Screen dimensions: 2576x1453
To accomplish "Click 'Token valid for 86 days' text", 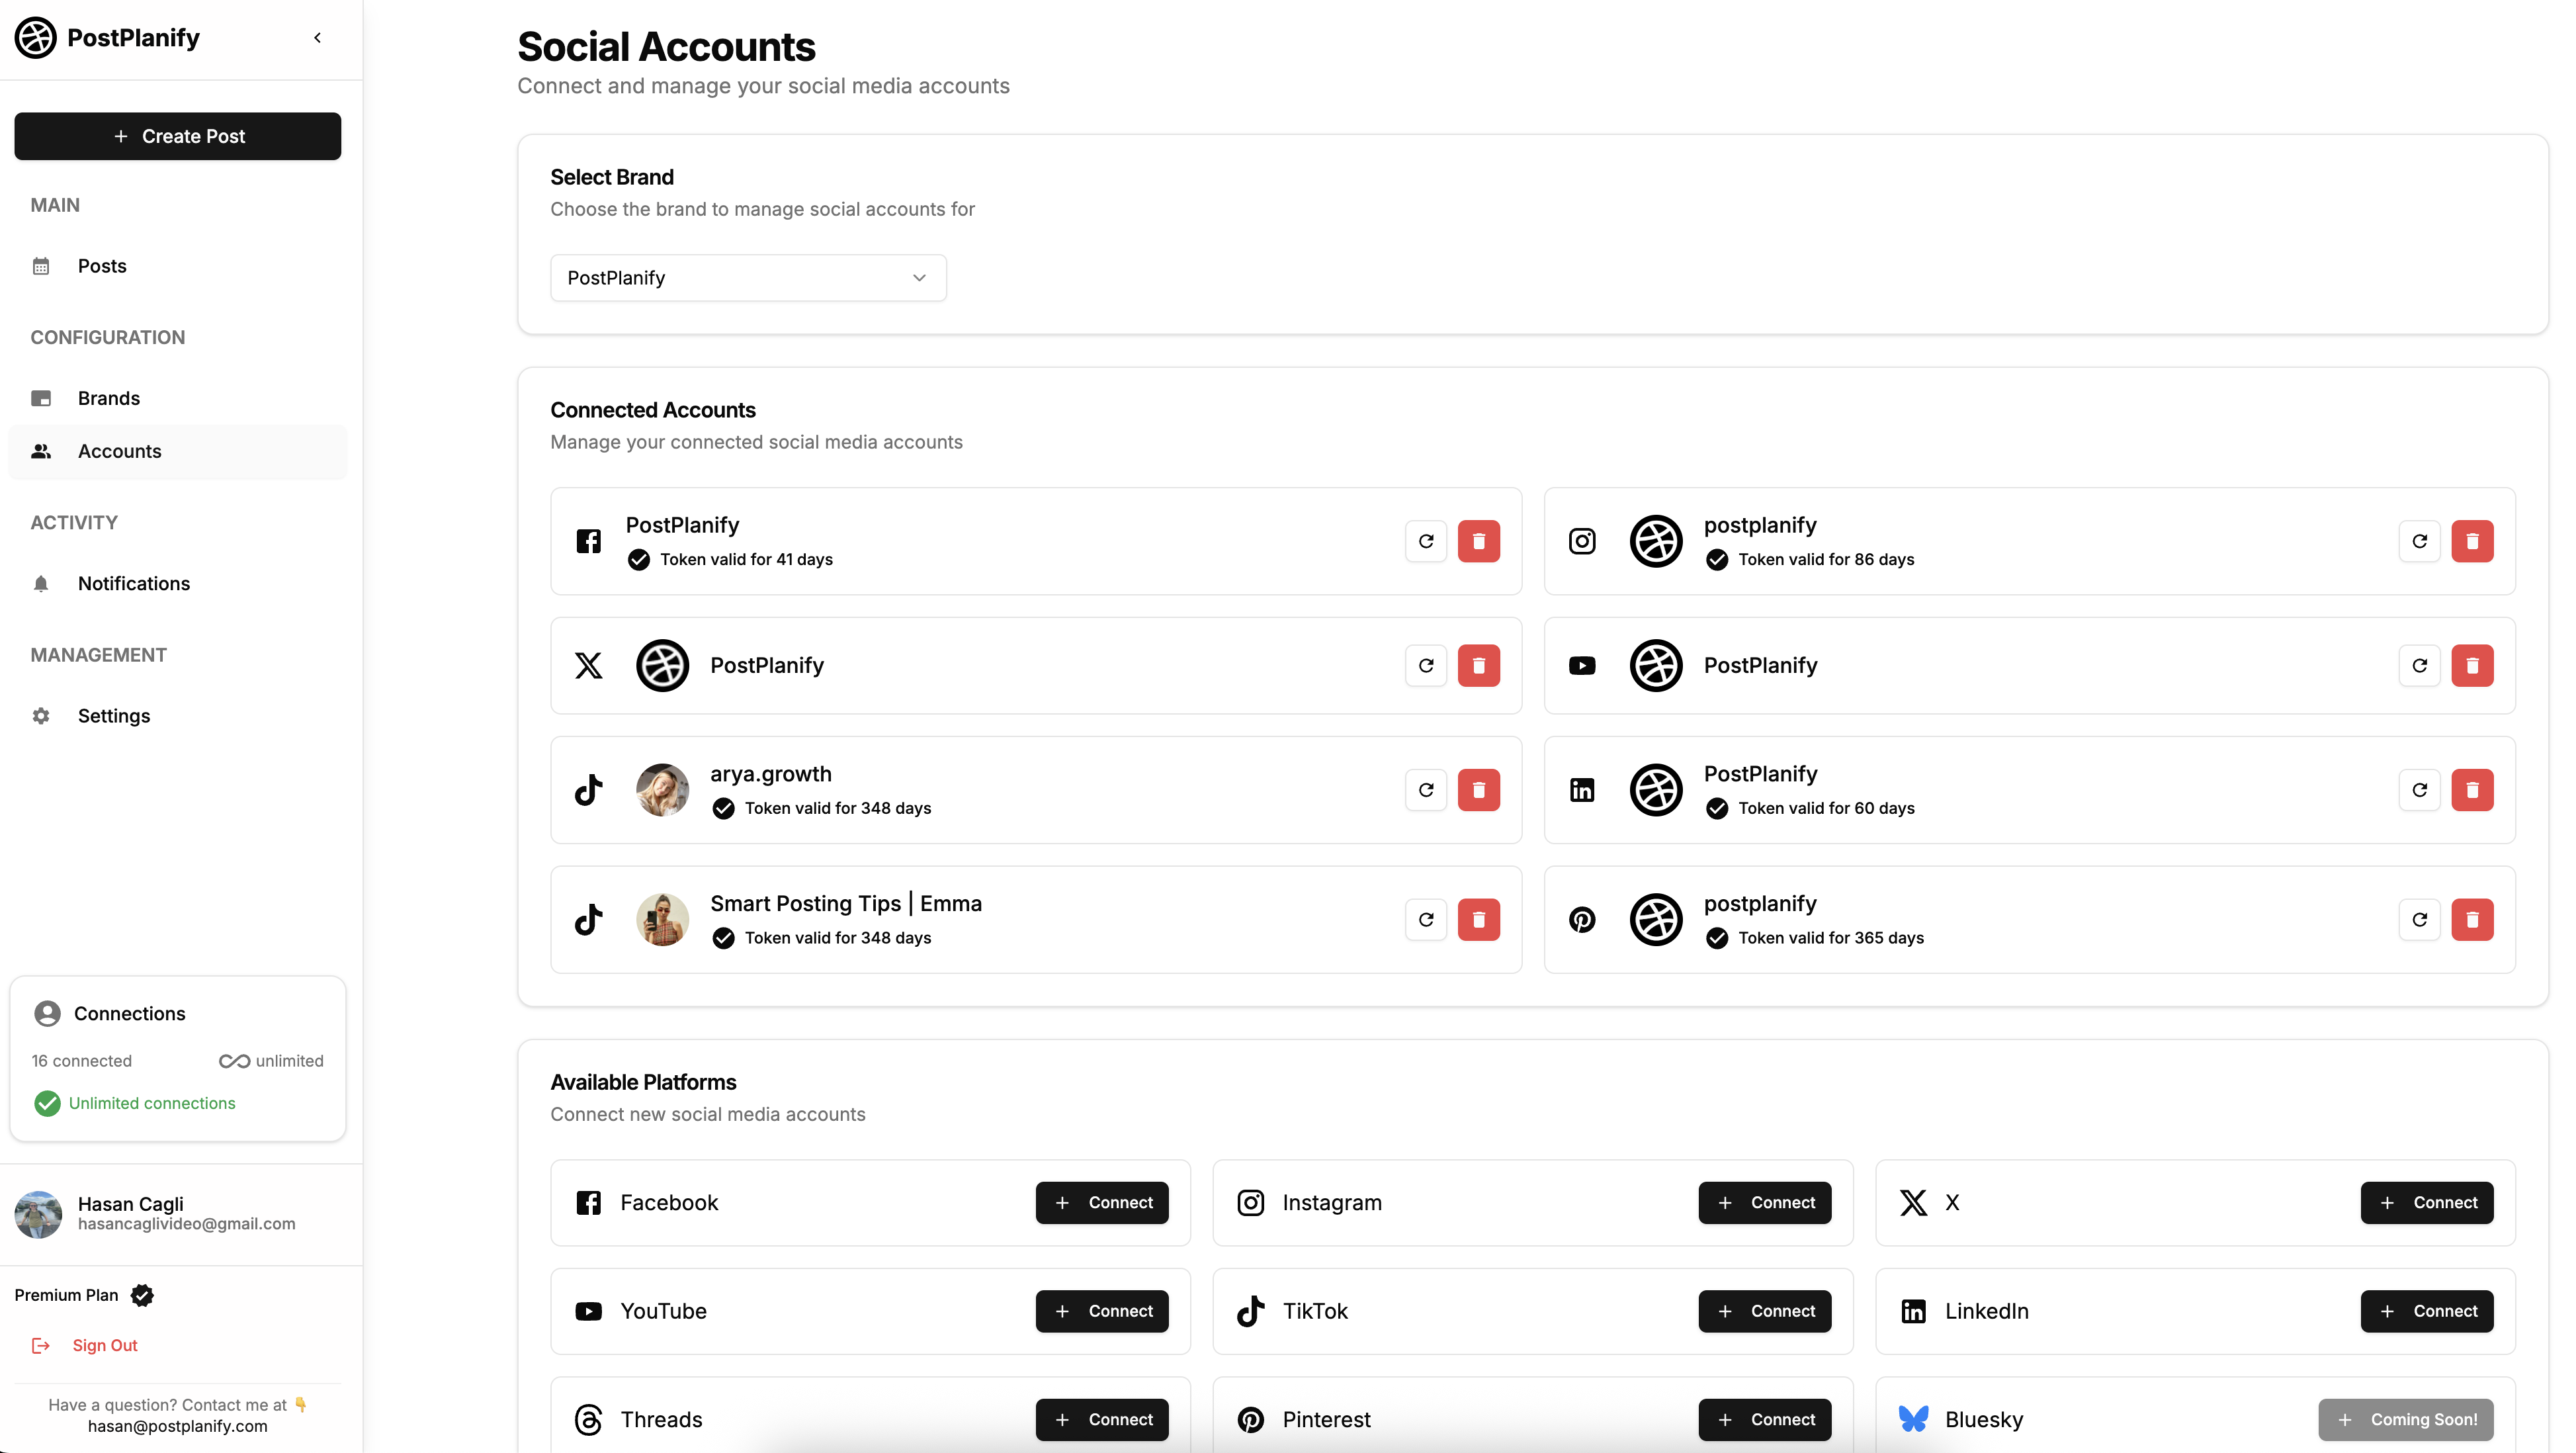I will [x=1826, y=560].
